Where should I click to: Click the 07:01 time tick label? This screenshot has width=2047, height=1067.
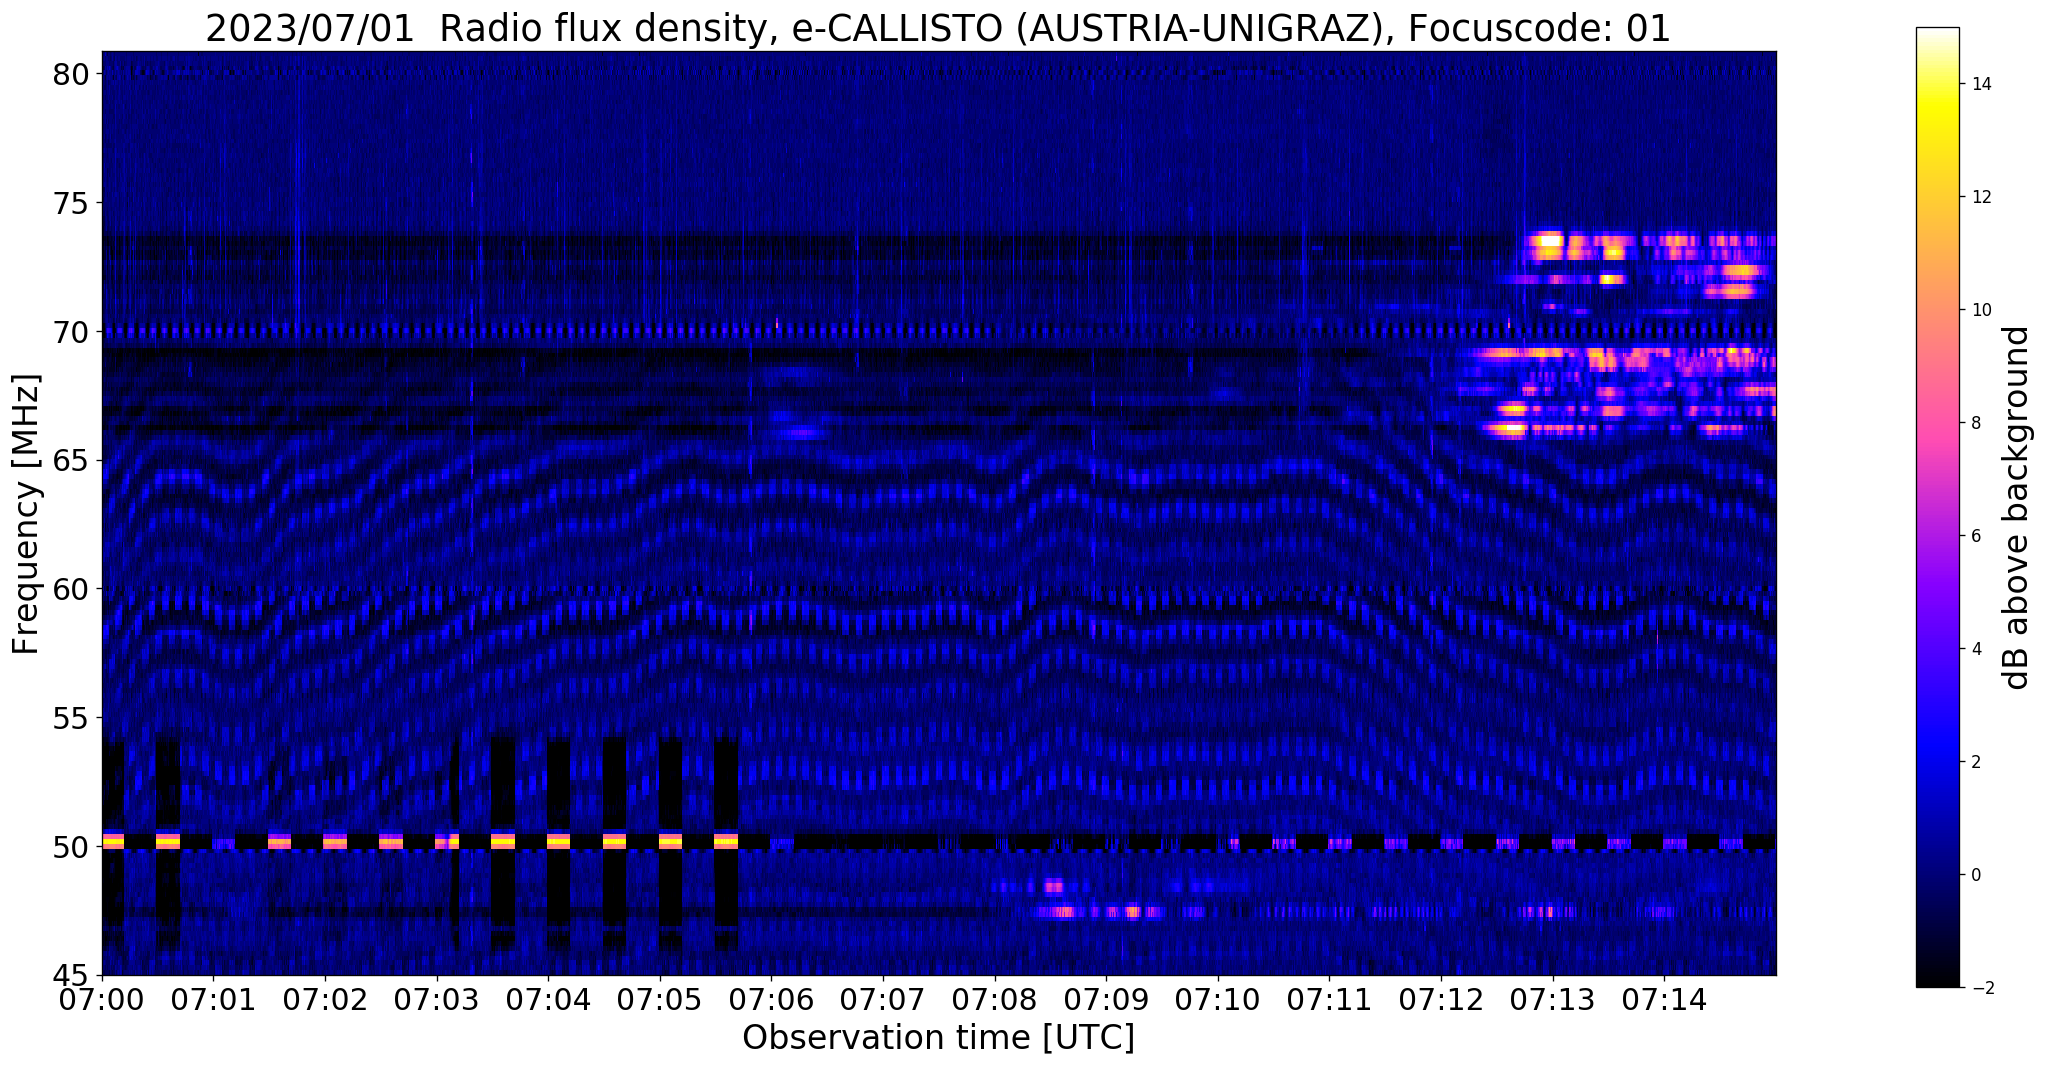[212, 998]
